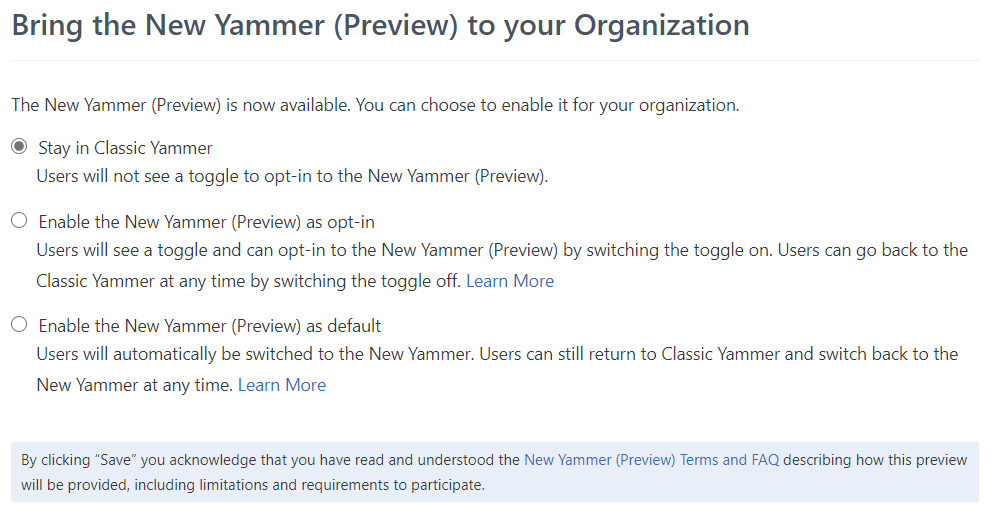Open Learn More link for opt-in option
This screenshot has height=516, width=997.
(x=509, y=281)
